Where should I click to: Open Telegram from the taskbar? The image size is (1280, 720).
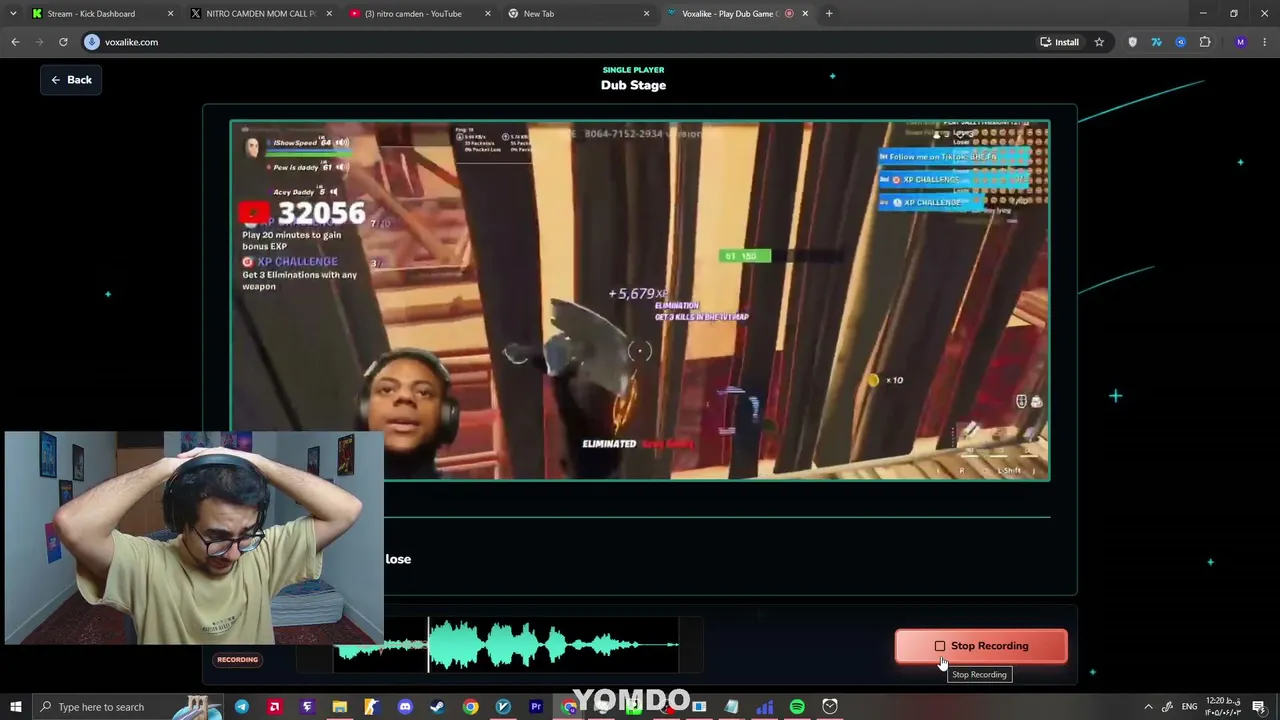(x=242, y=707)
